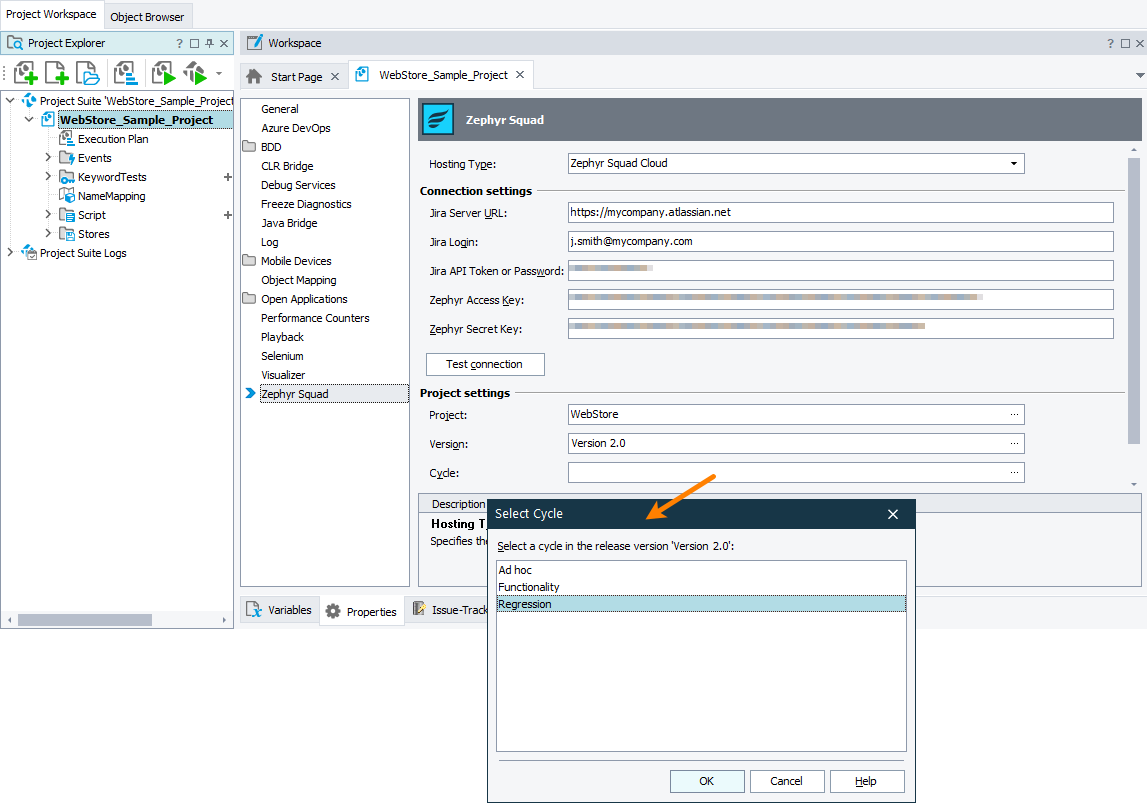The width and height of the screenshot is (1147, 803).
Task: Click the Add Existing Item folder icon
Action: click(88, 73)
